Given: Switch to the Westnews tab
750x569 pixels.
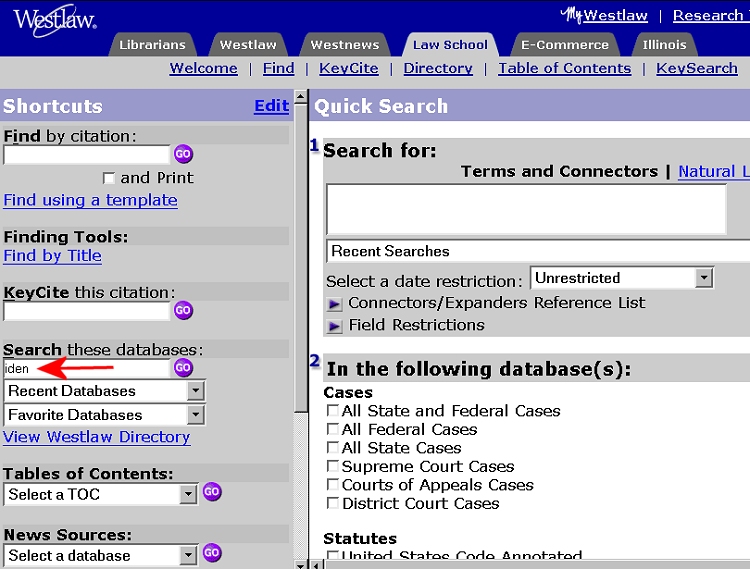Looking at the screenshot, I should 345,44.
